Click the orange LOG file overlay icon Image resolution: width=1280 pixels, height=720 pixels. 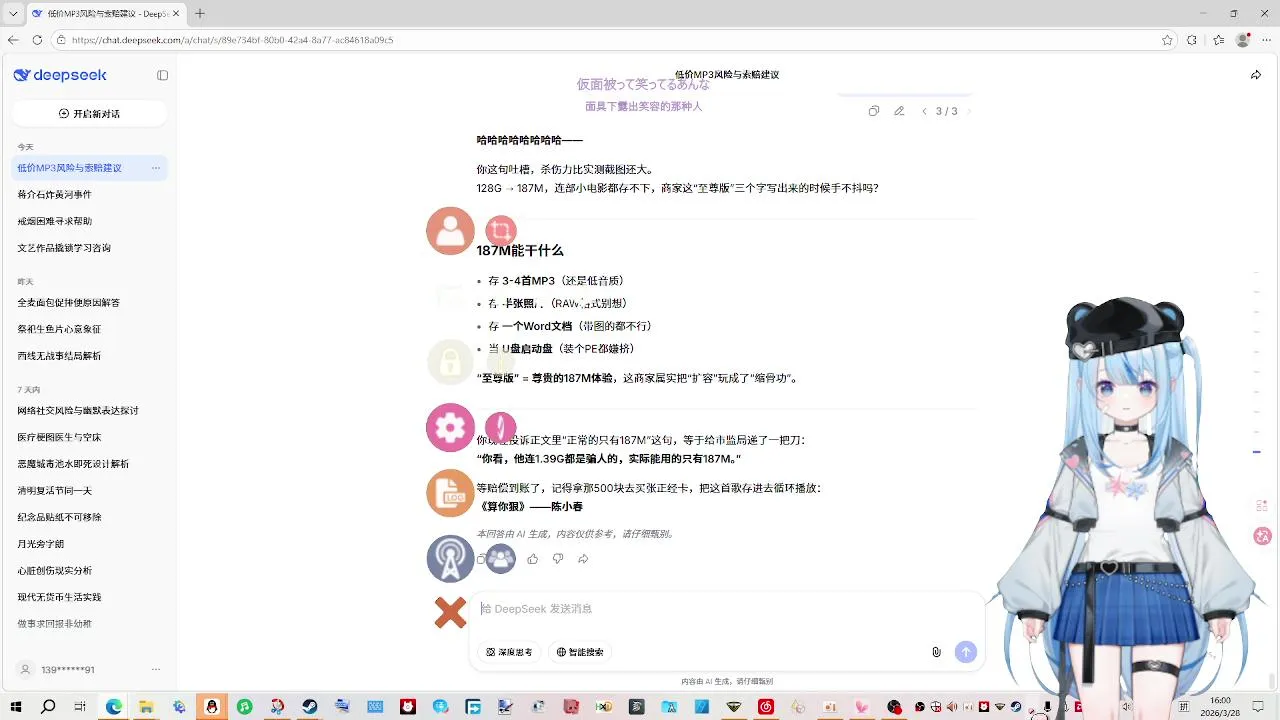(450, 493)
